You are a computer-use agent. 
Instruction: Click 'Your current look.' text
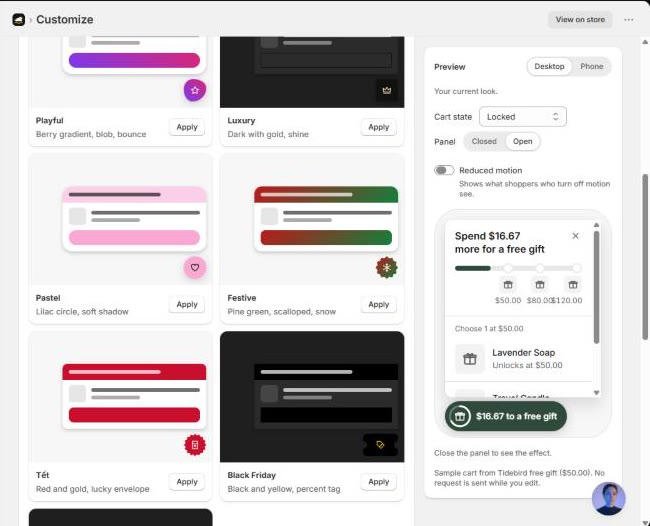click(x=466, y=91)
